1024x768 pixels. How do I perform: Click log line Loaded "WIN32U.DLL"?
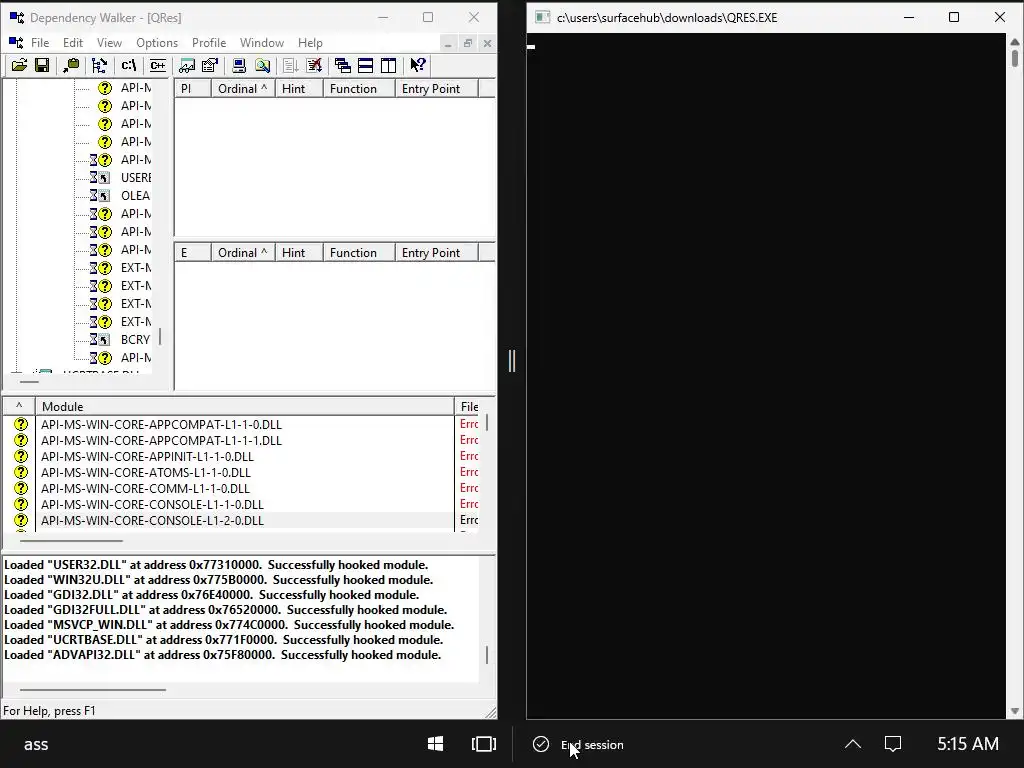tap(219, 580)
